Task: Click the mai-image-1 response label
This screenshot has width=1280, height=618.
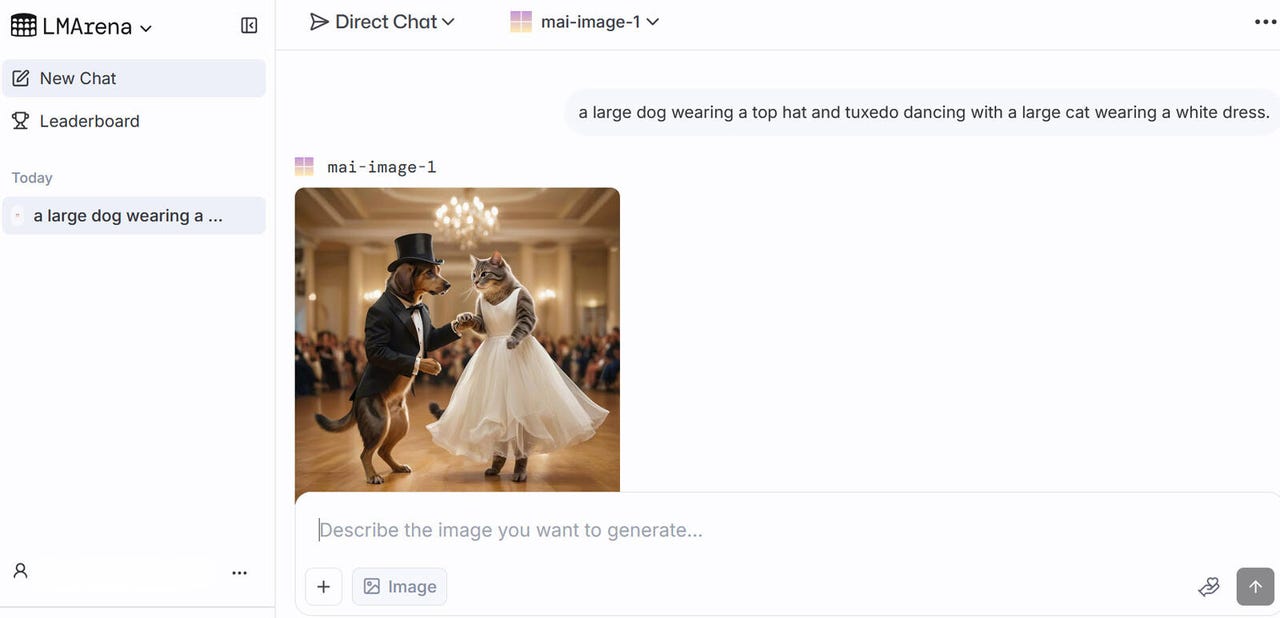Action: (x=381, y=167)
